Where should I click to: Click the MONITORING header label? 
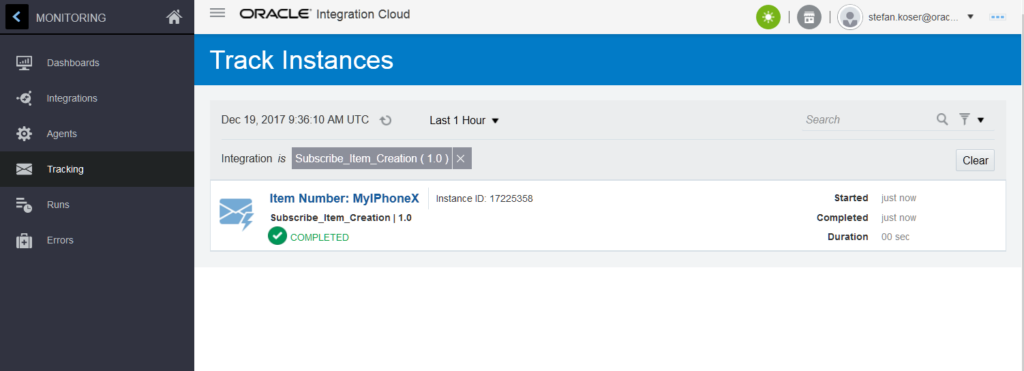point(71,18)
